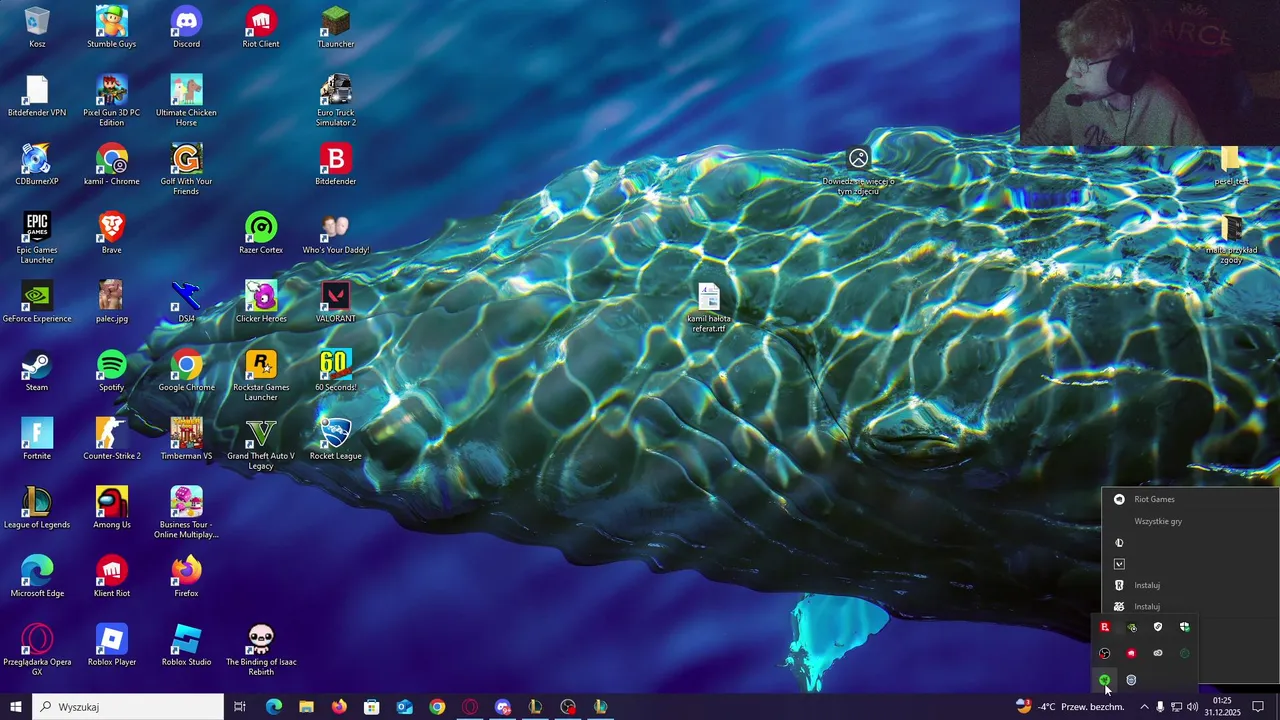1280x720 pixels.
Task: Select the Roblox Studio desktop icon
Action: click(x=186, y=645)
